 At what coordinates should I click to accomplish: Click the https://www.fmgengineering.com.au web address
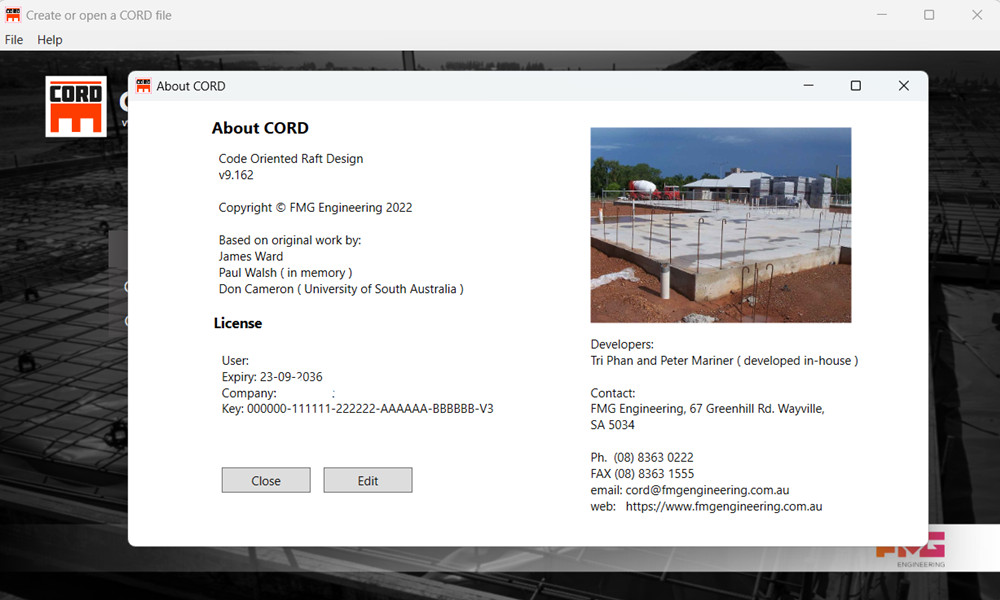pyautogui.click(x=724, y=506)
